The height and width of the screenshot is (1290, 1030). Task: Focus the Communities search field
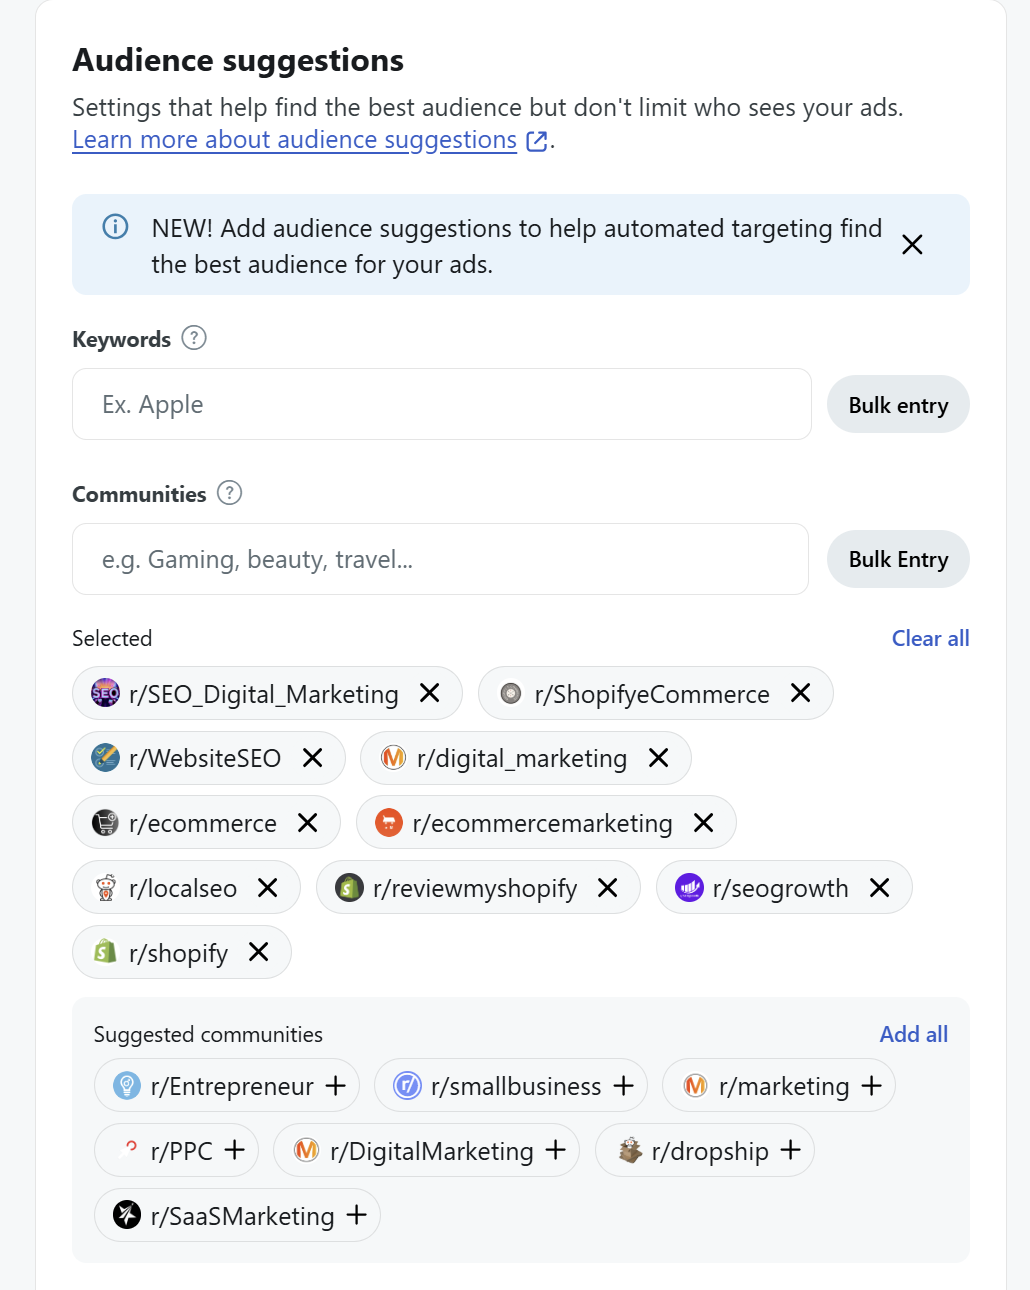click(x=440, y=559)
